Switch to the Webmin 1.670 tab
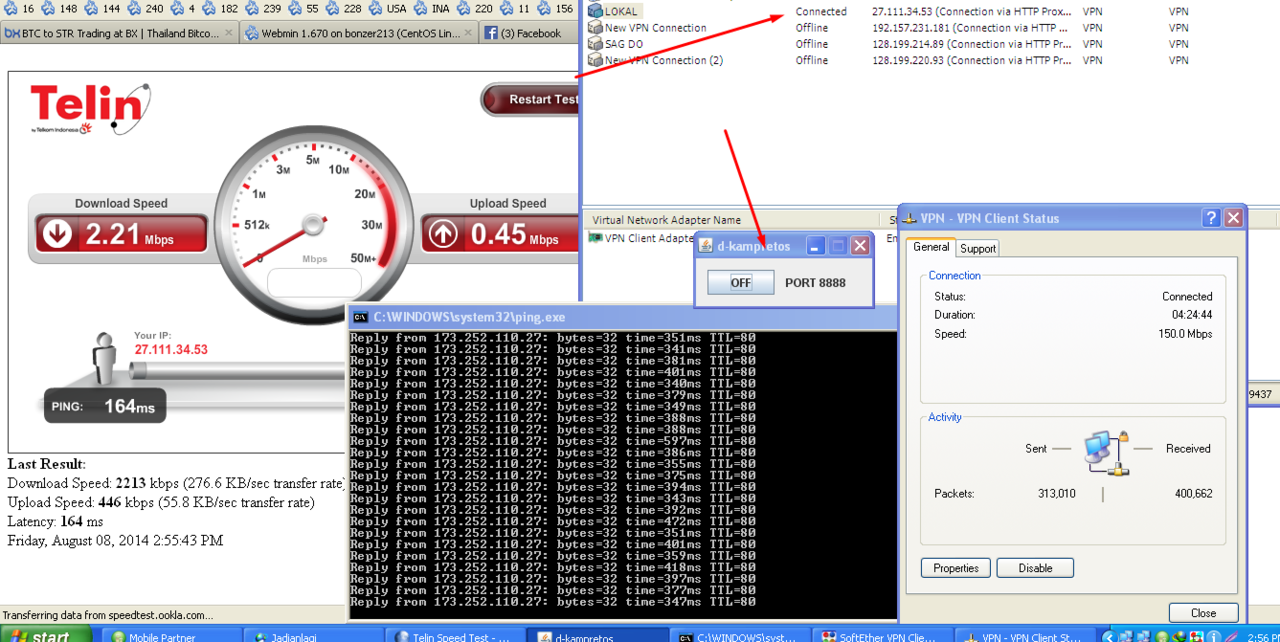 click(x=359, y=33)
